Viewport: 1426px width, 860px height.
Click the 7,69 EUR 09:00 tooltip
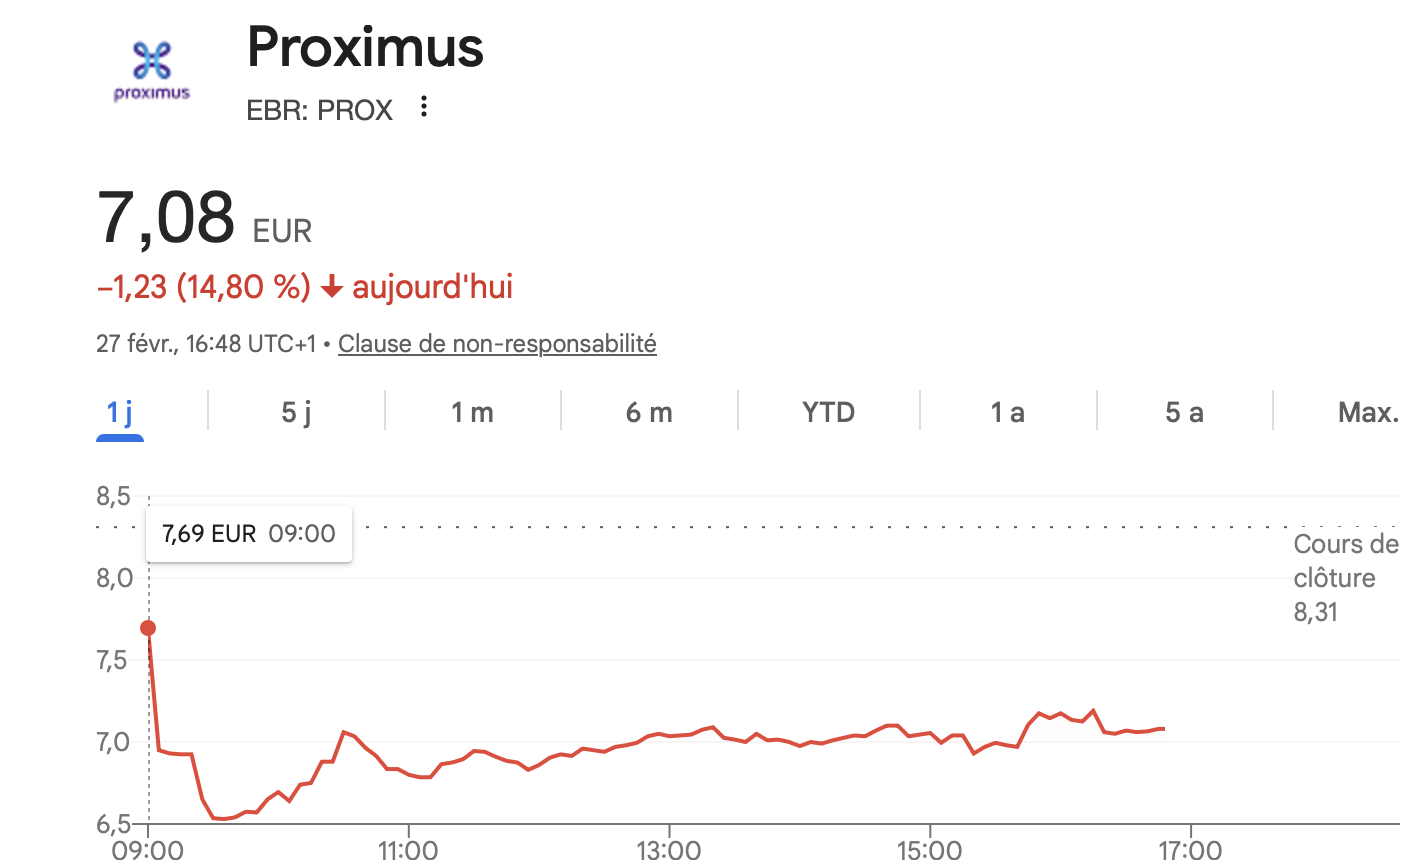pyautogui.click(x=249, y=534)
